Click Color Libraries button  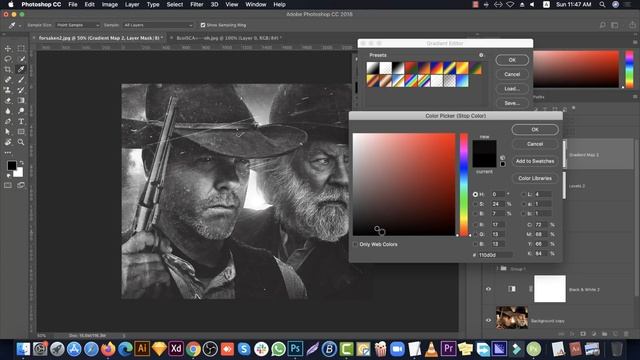point(535,178)
